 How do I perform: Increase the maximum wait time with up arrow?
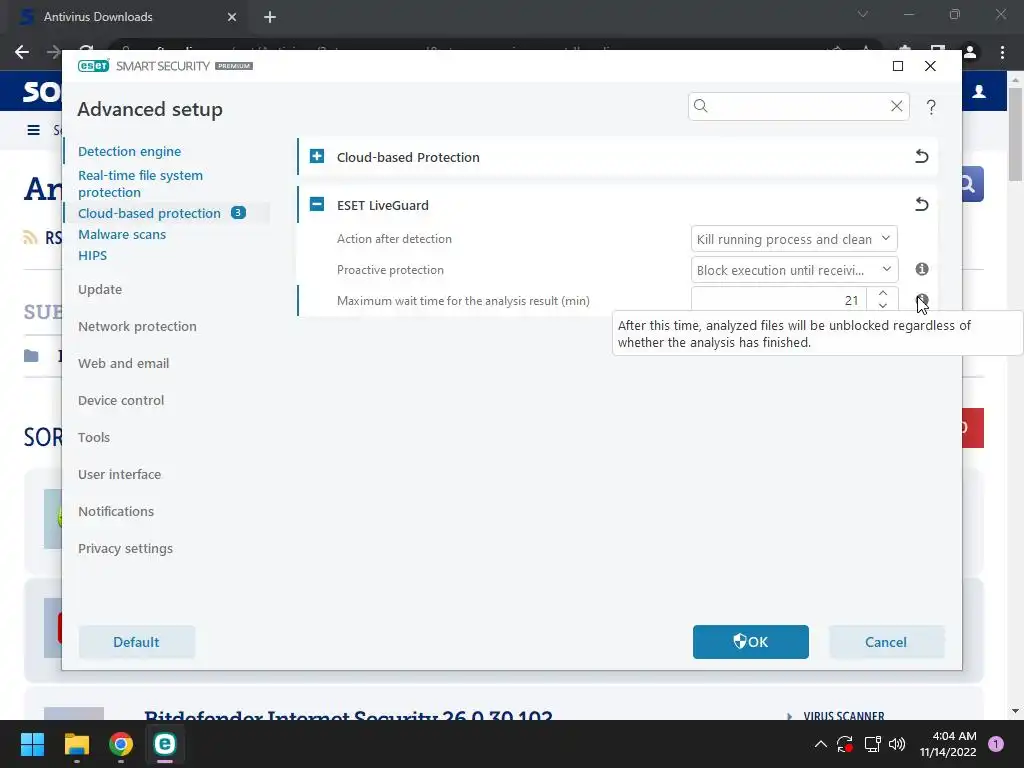point(883,293)
